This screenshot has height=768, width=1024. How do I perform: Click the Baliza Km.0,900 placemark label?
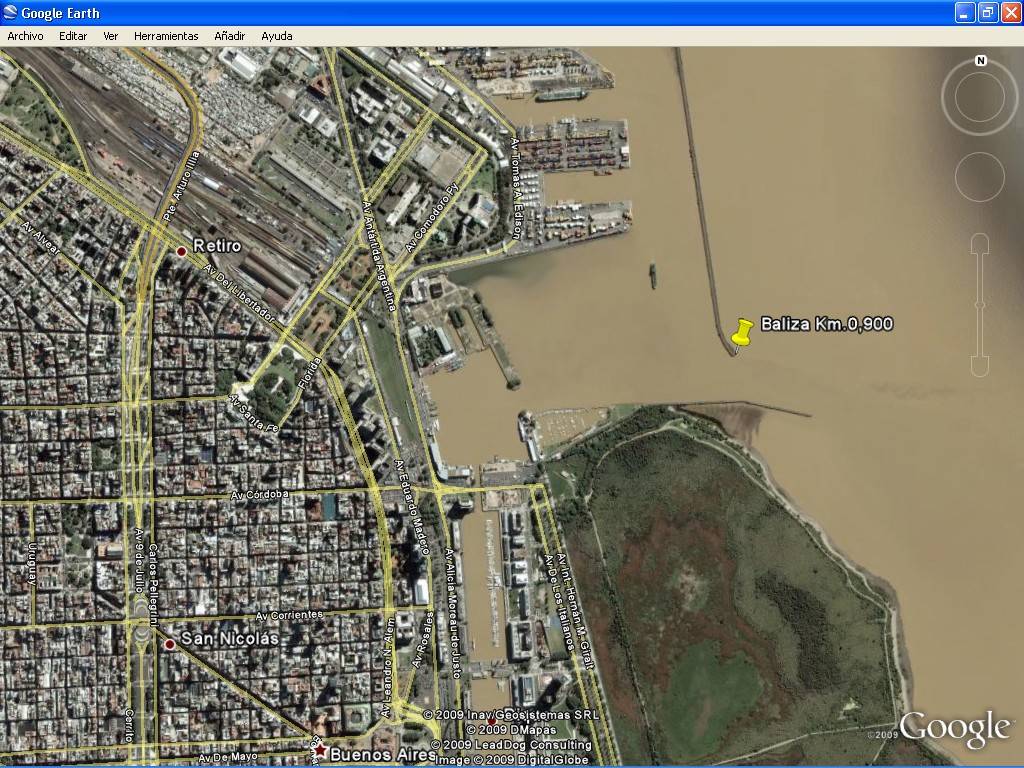click(827, 323)
